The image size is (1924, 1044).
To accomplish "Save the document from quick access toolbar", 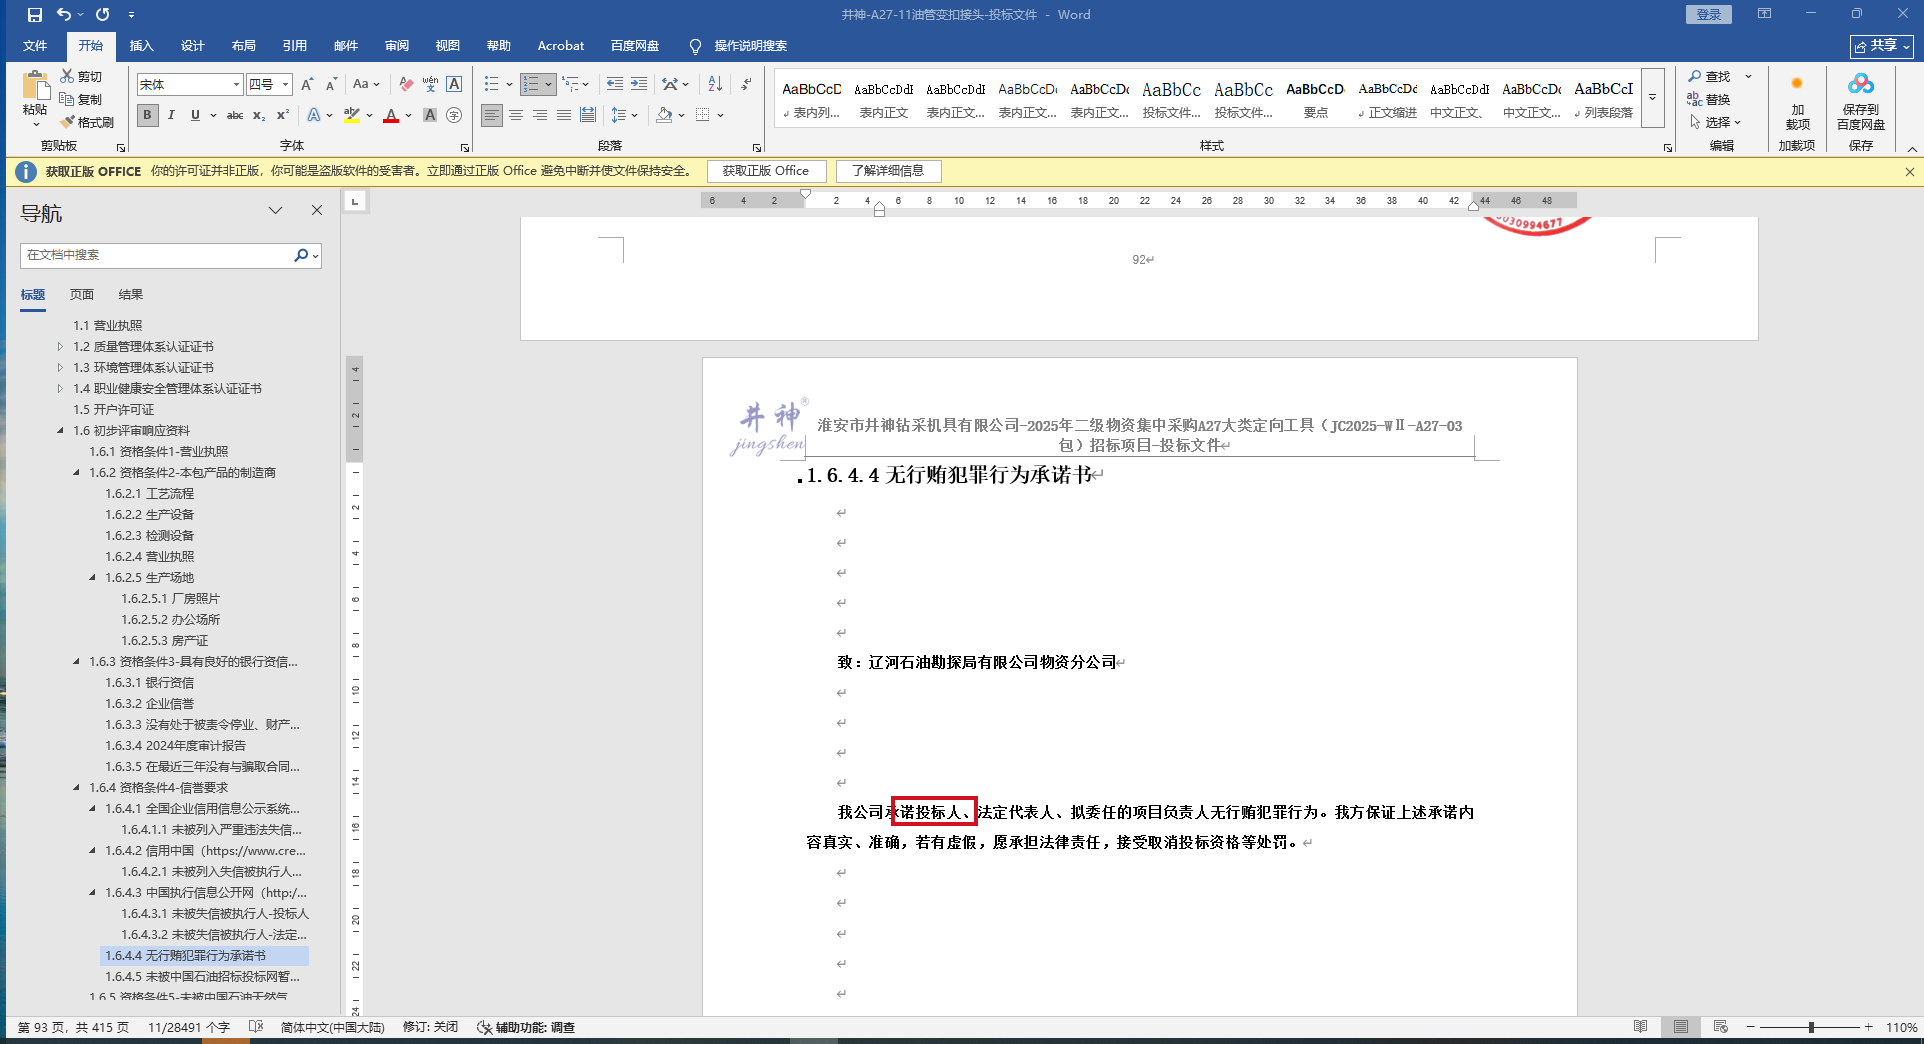I will [35, 15].
